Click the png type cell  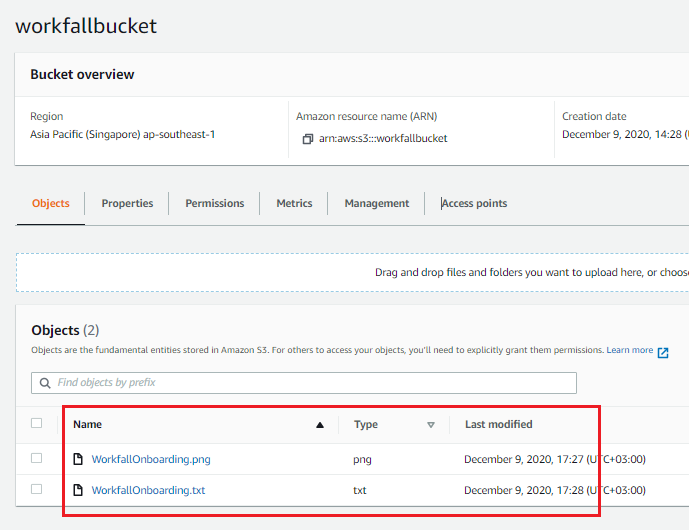pyautogui.click(x=362, y=459)
